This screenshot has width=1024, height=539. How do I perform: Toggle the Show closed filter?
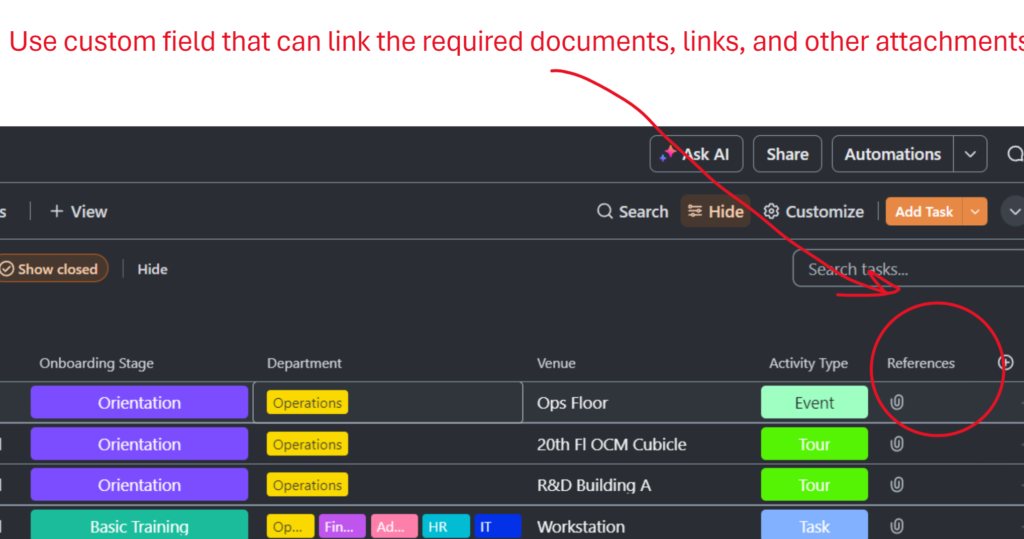coord(52,269)
